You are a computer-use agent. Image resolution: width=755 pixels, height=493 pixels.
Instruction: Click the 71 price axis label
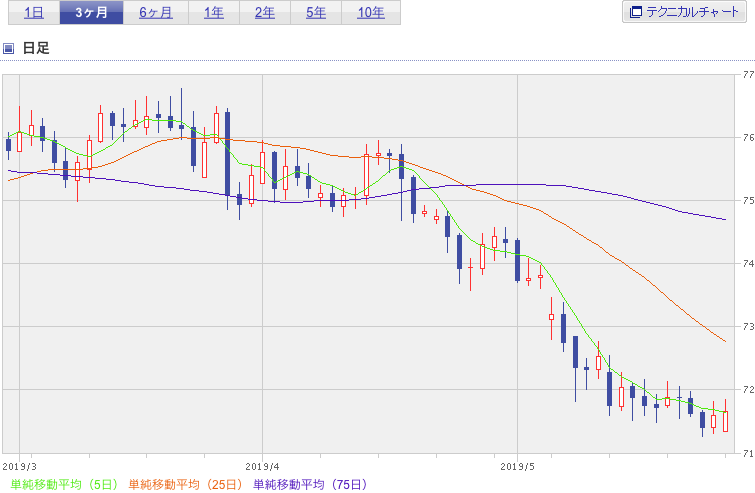click(x=748, y=453)
